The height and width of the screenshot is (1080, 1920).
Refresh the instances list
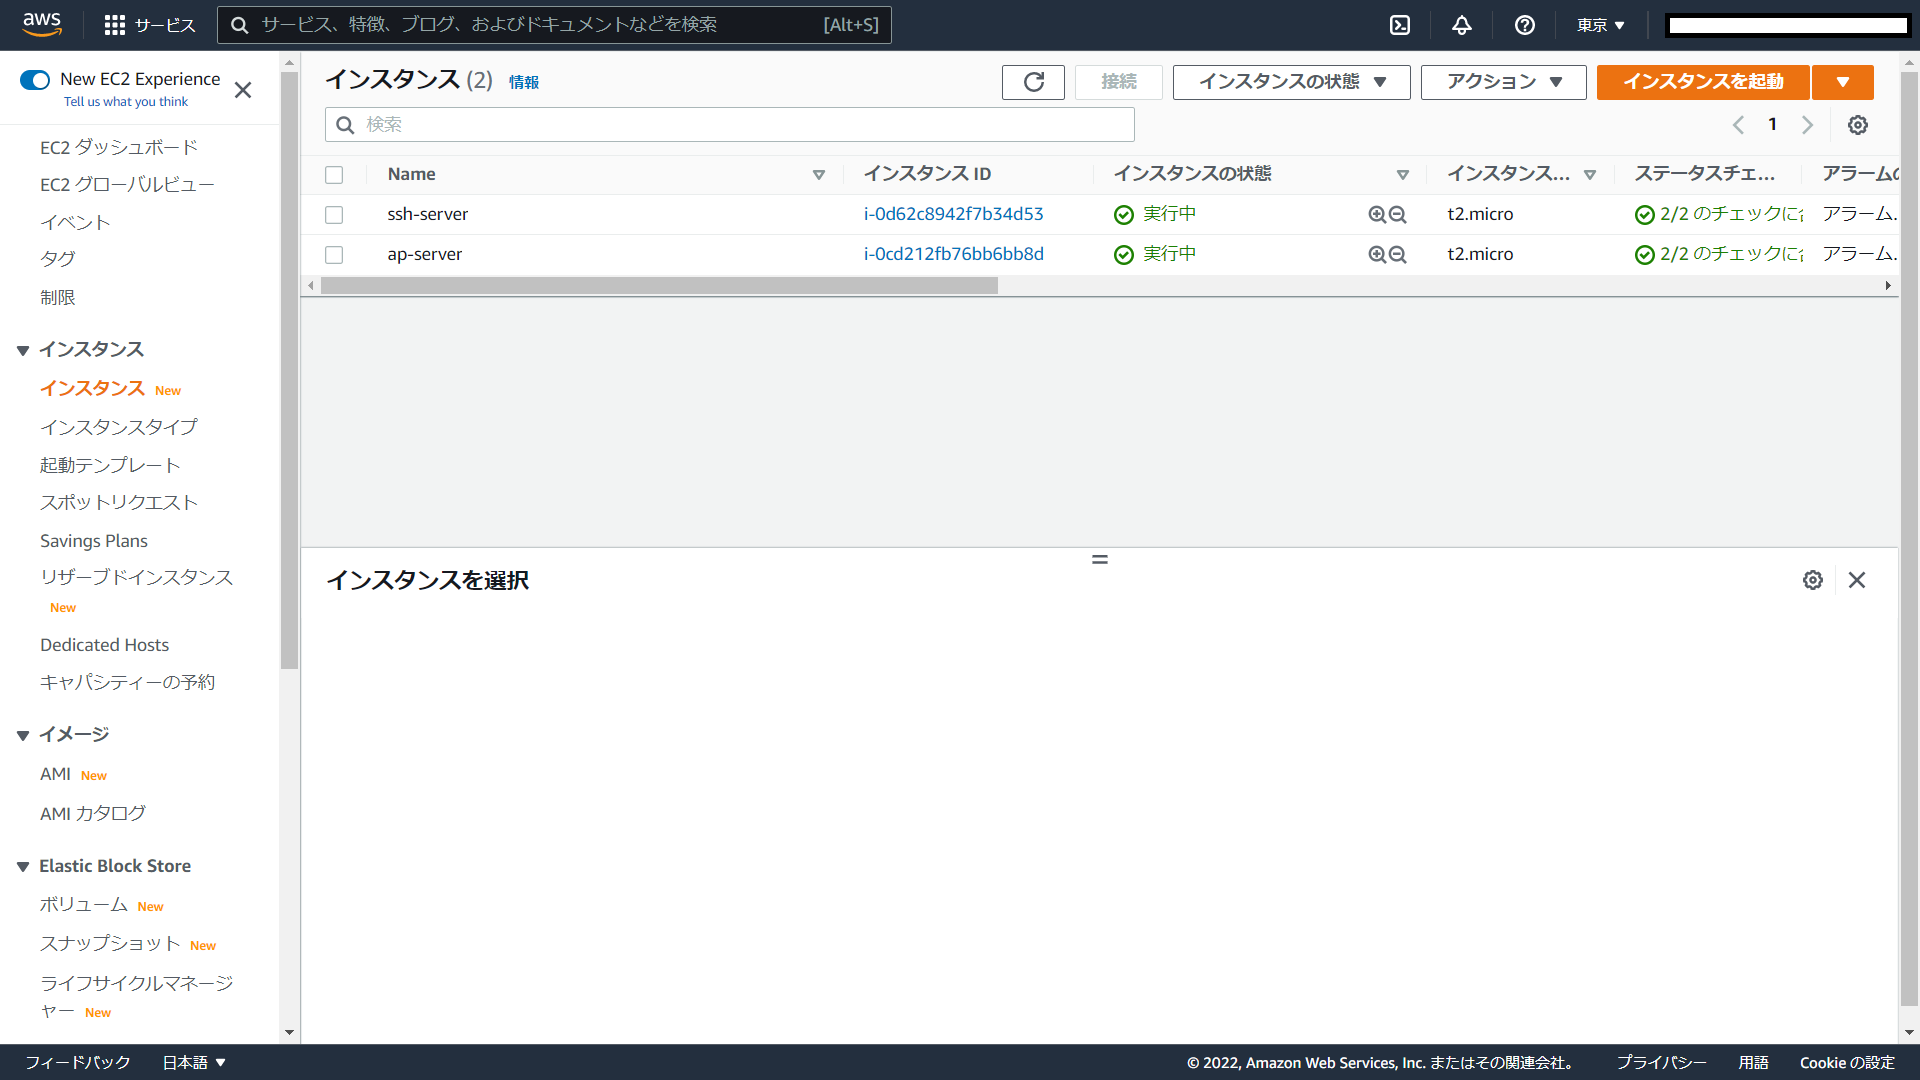[1033, 82]
